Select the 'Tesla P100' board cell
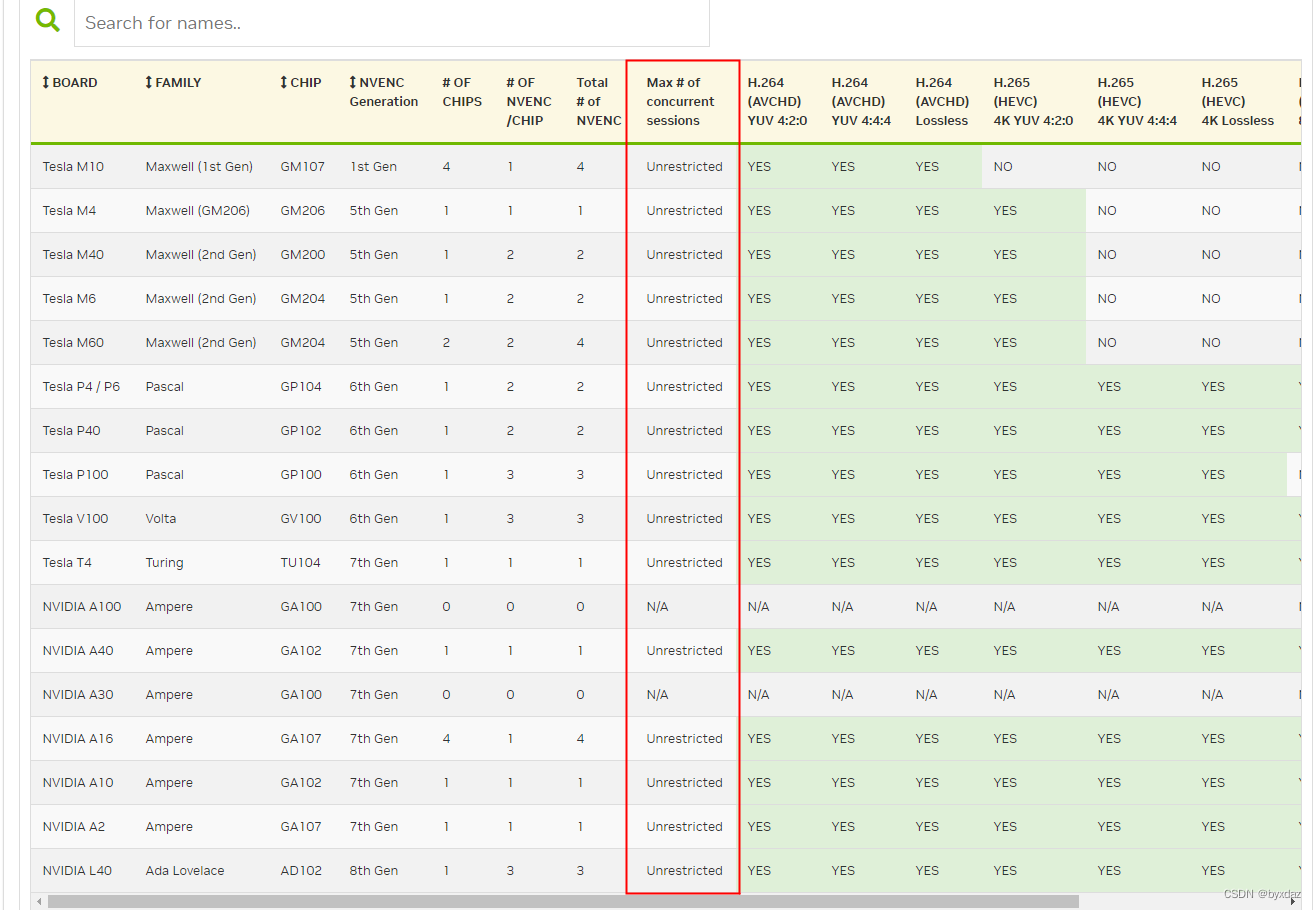1316x910 pixels. [75, 475]
